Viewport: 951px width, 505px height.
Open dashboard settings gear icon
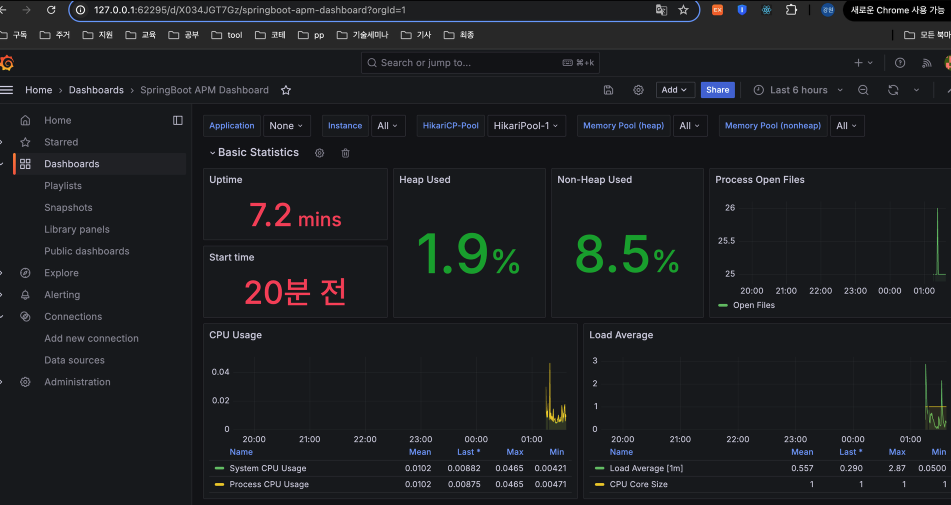click(x=638, y=90)
